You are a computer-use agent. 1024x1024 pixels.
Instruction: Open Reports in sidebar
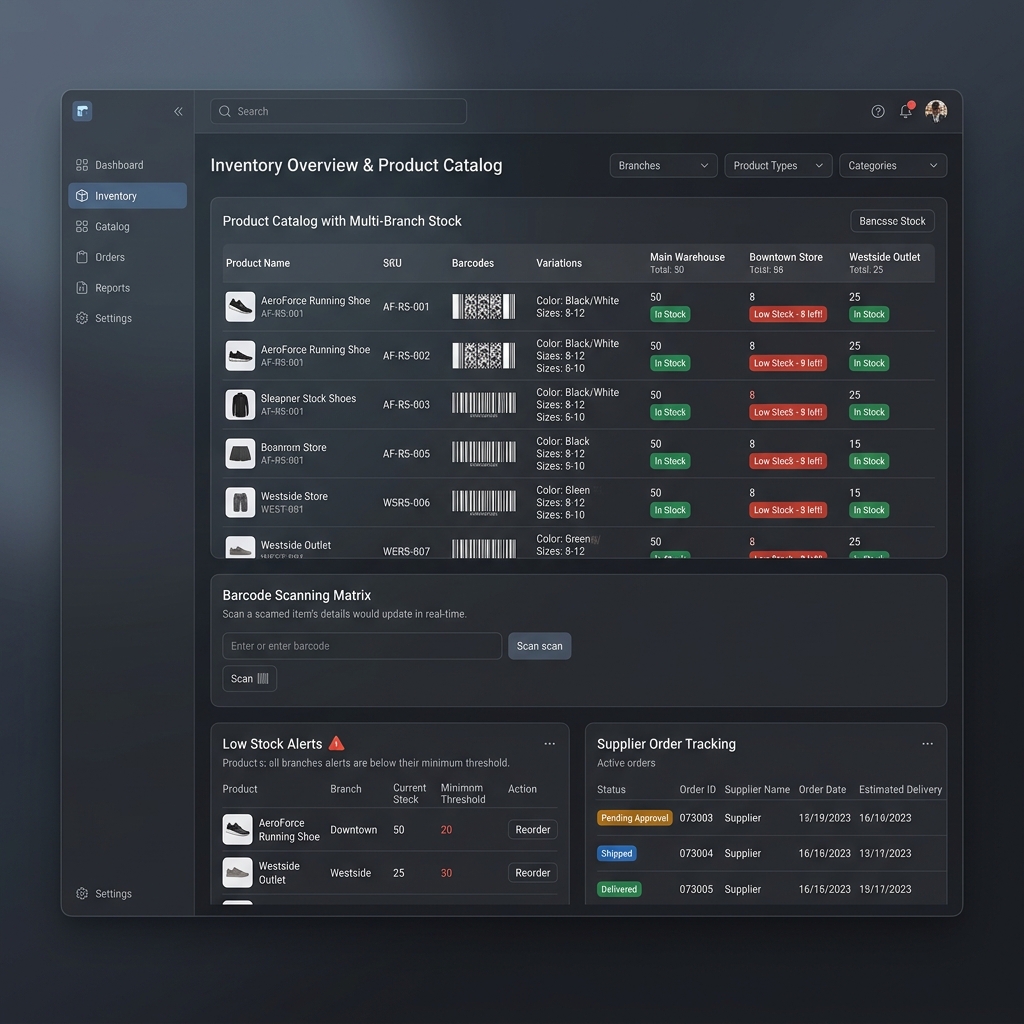click(x=127, y=287)
